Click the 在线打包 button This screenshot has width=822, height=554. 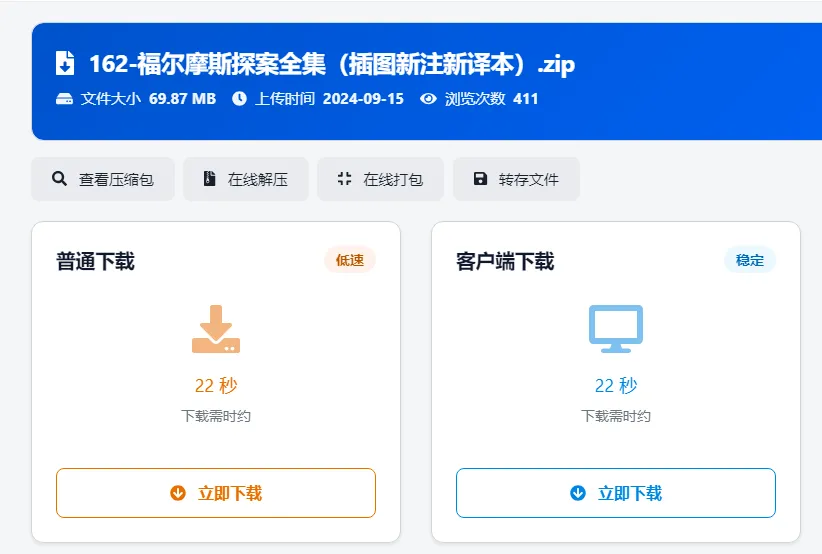coord(381,179)
